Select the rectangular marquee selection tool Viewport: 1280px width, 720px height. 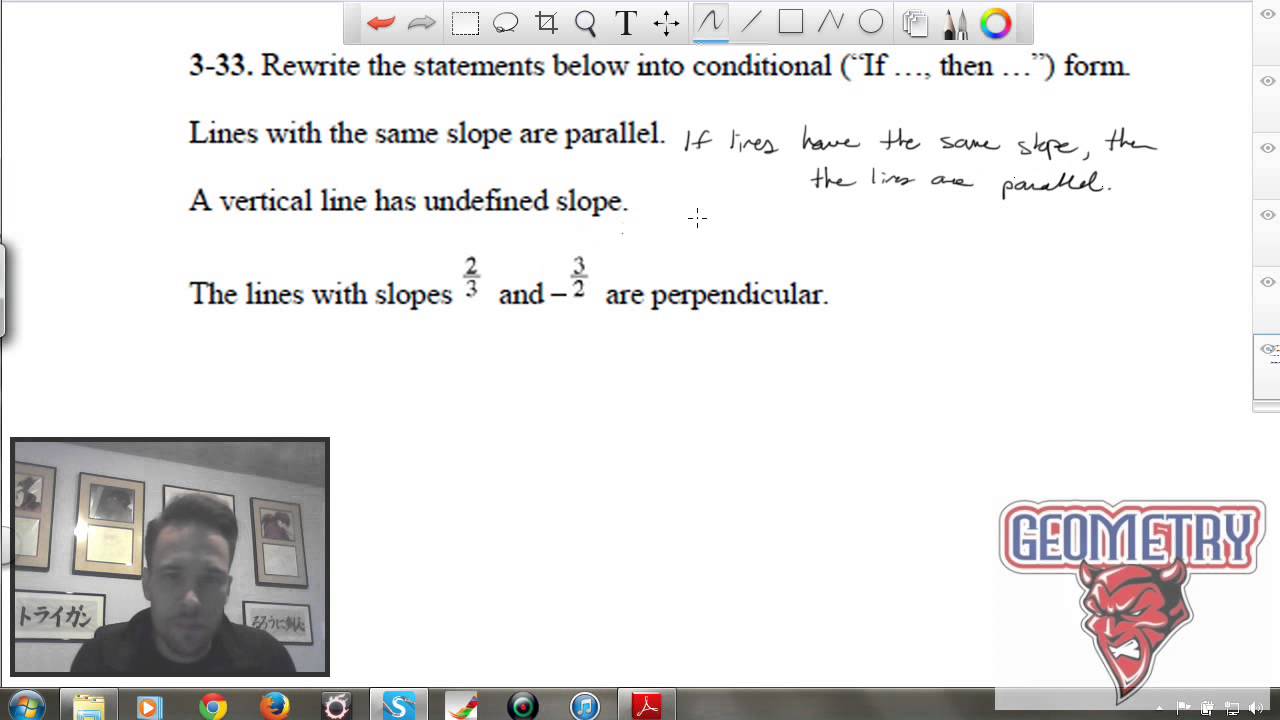point(465,23)
